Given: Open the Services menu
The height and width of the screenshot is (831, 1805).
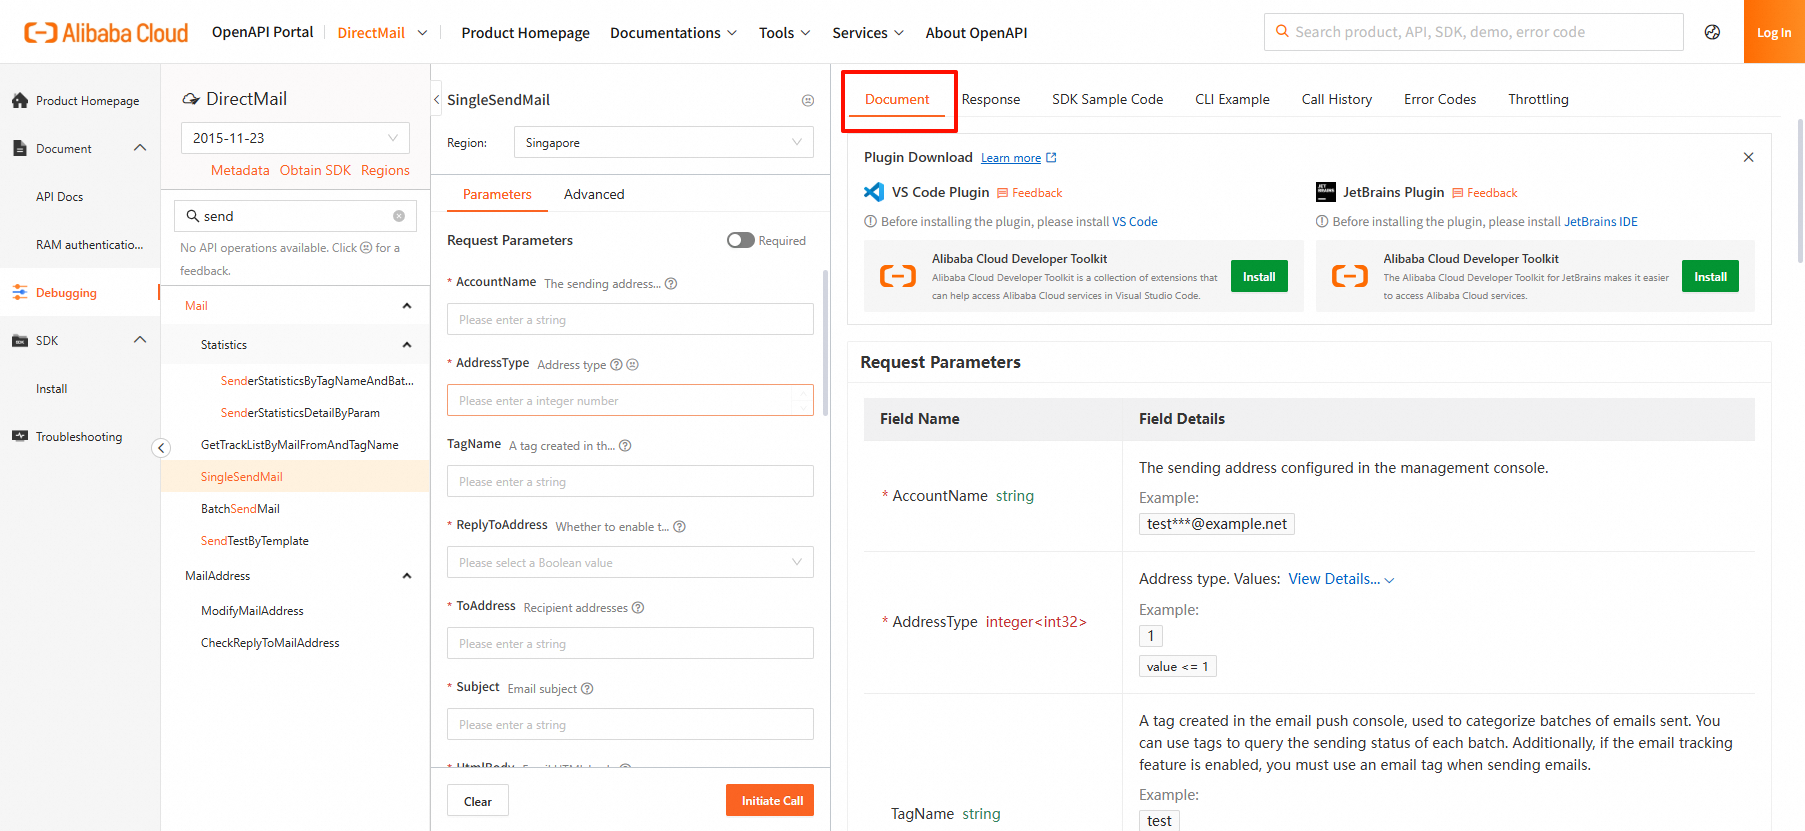Looking at the screenshot, I should (x=868, y=33).
